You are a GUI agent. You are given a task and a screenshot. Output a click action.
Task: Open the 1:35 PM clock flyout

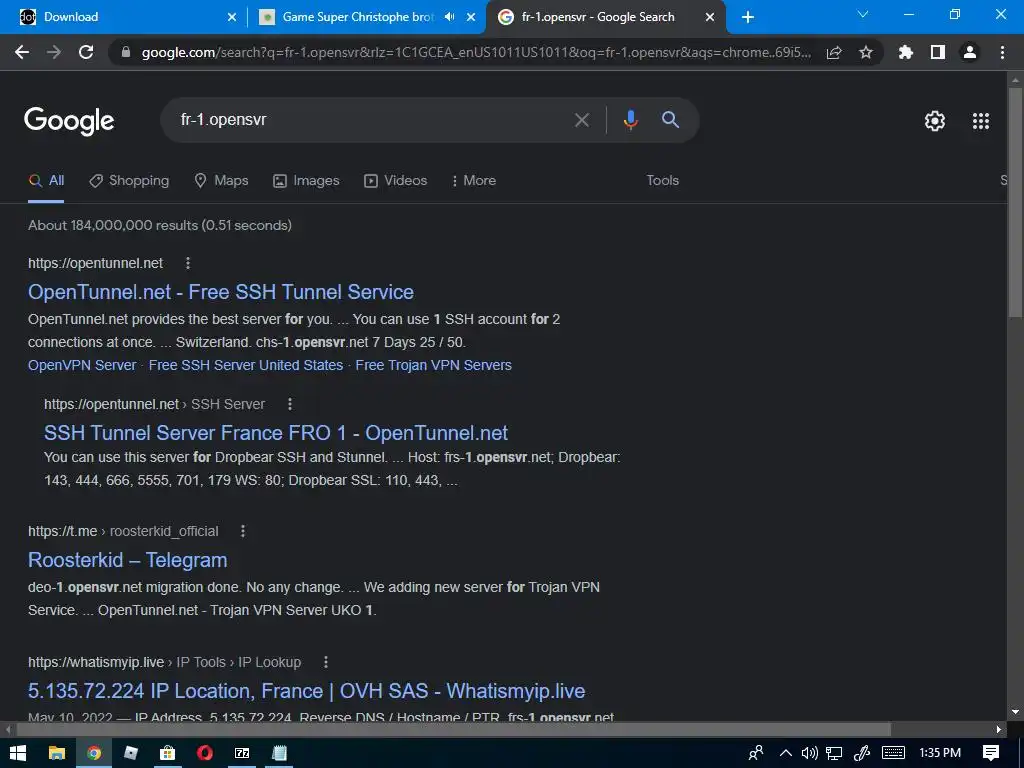[x=940, y=753]
